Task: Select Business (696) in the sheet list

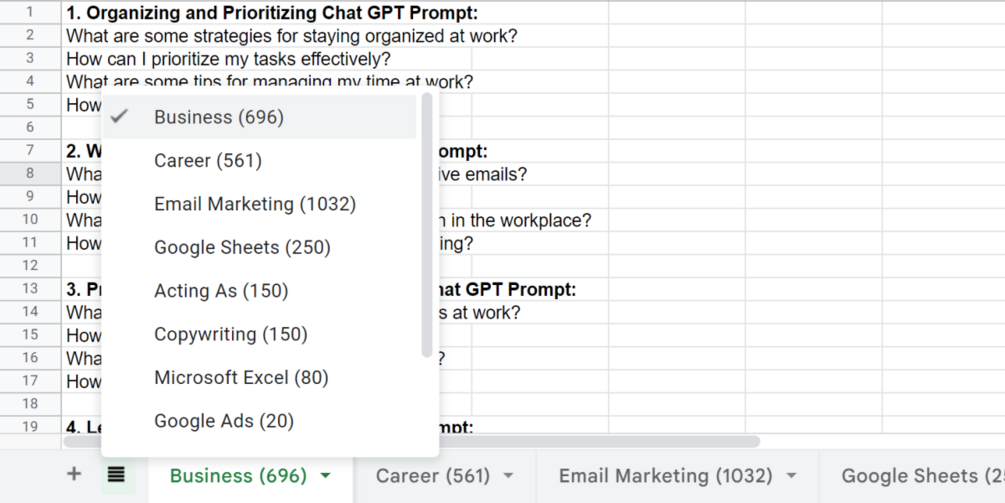Action: [260, 117]
